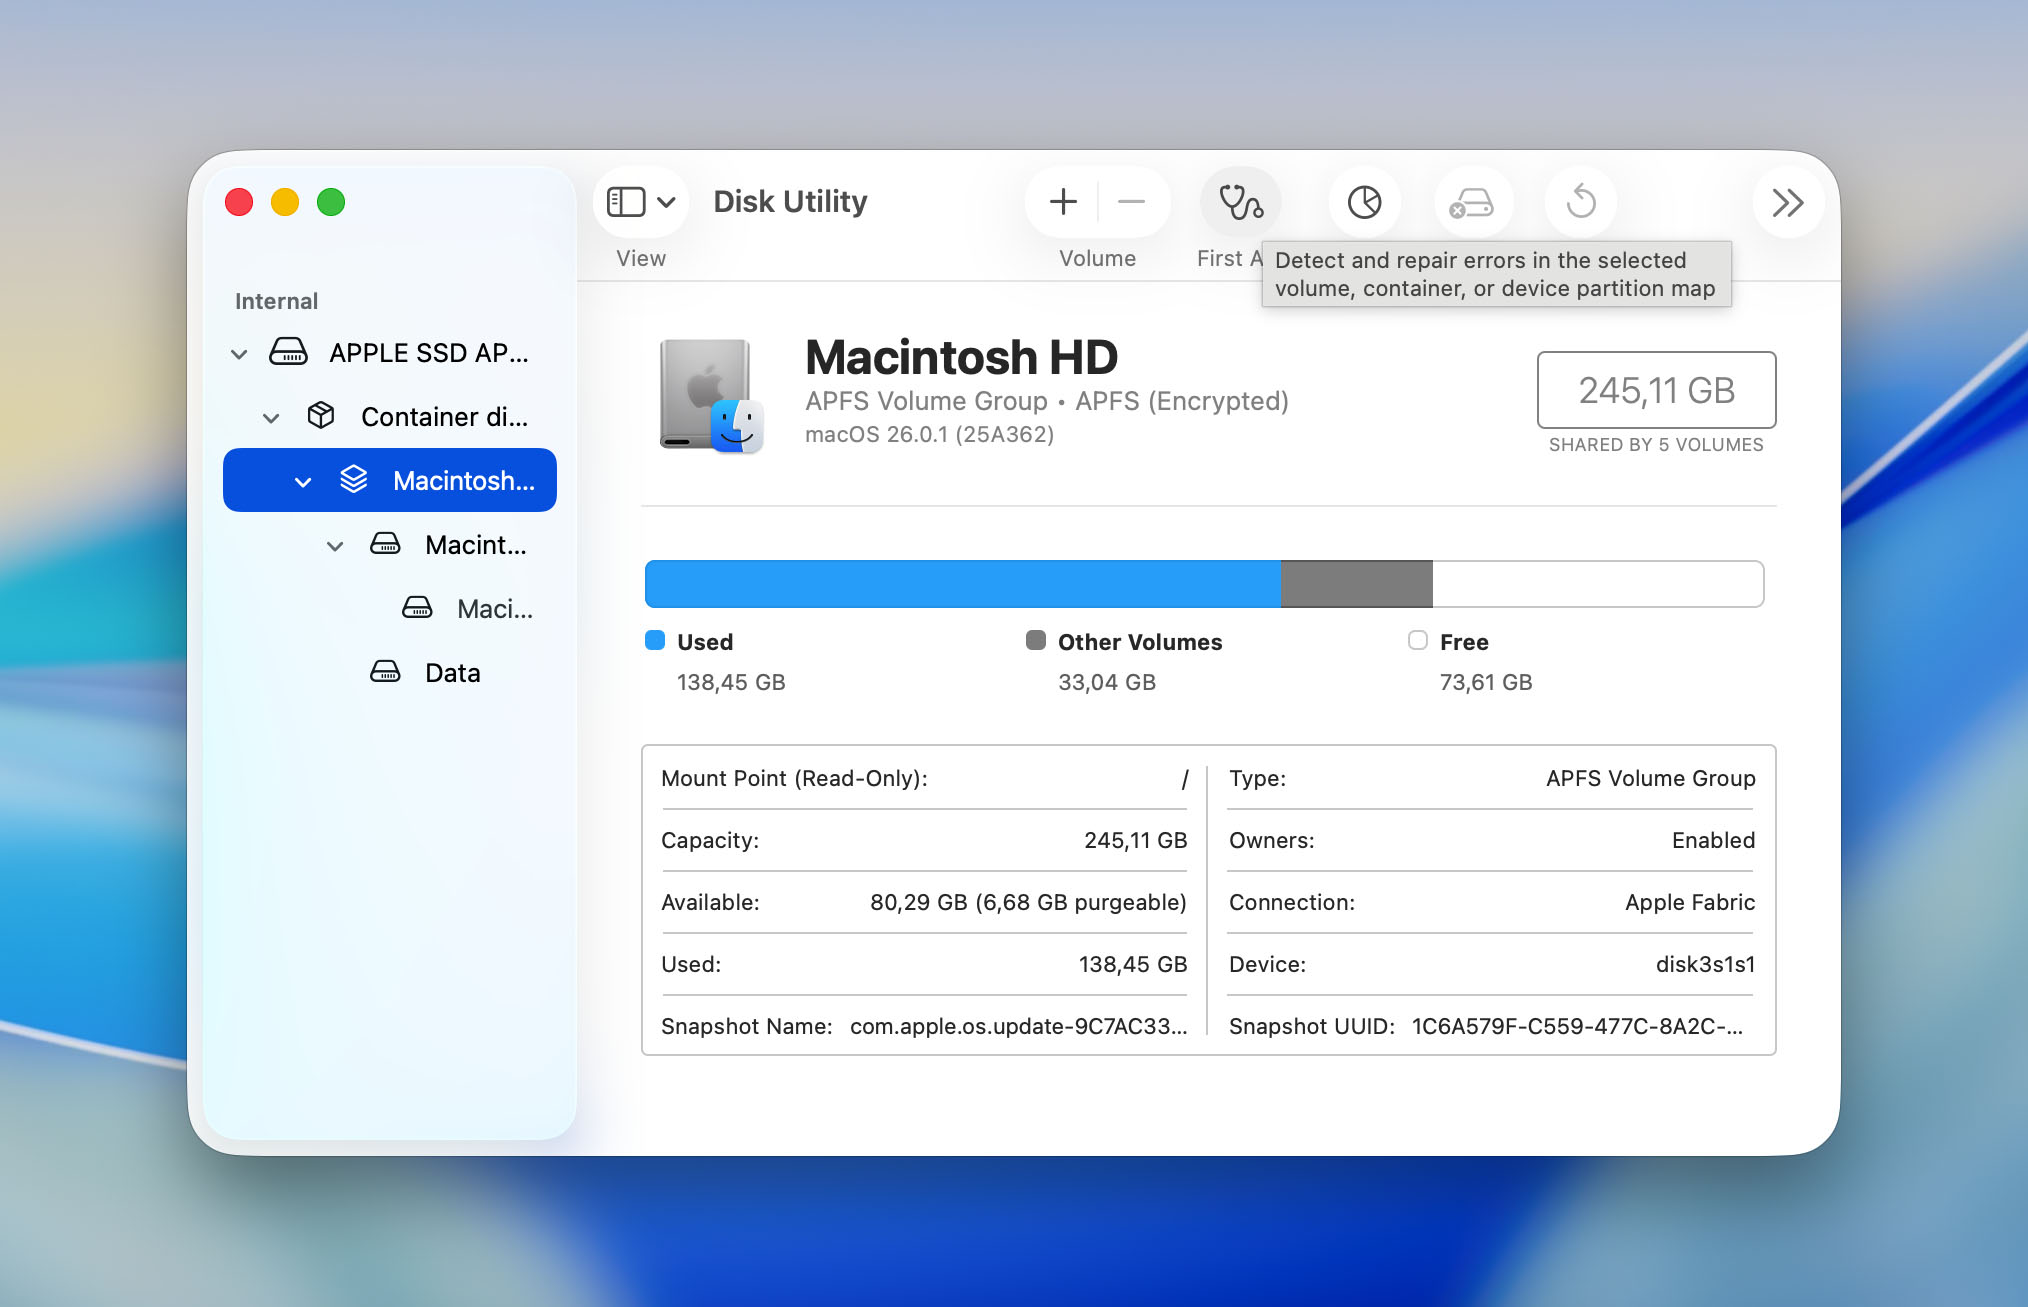Click the 73,61 GB Free value

pos(1486,682)
